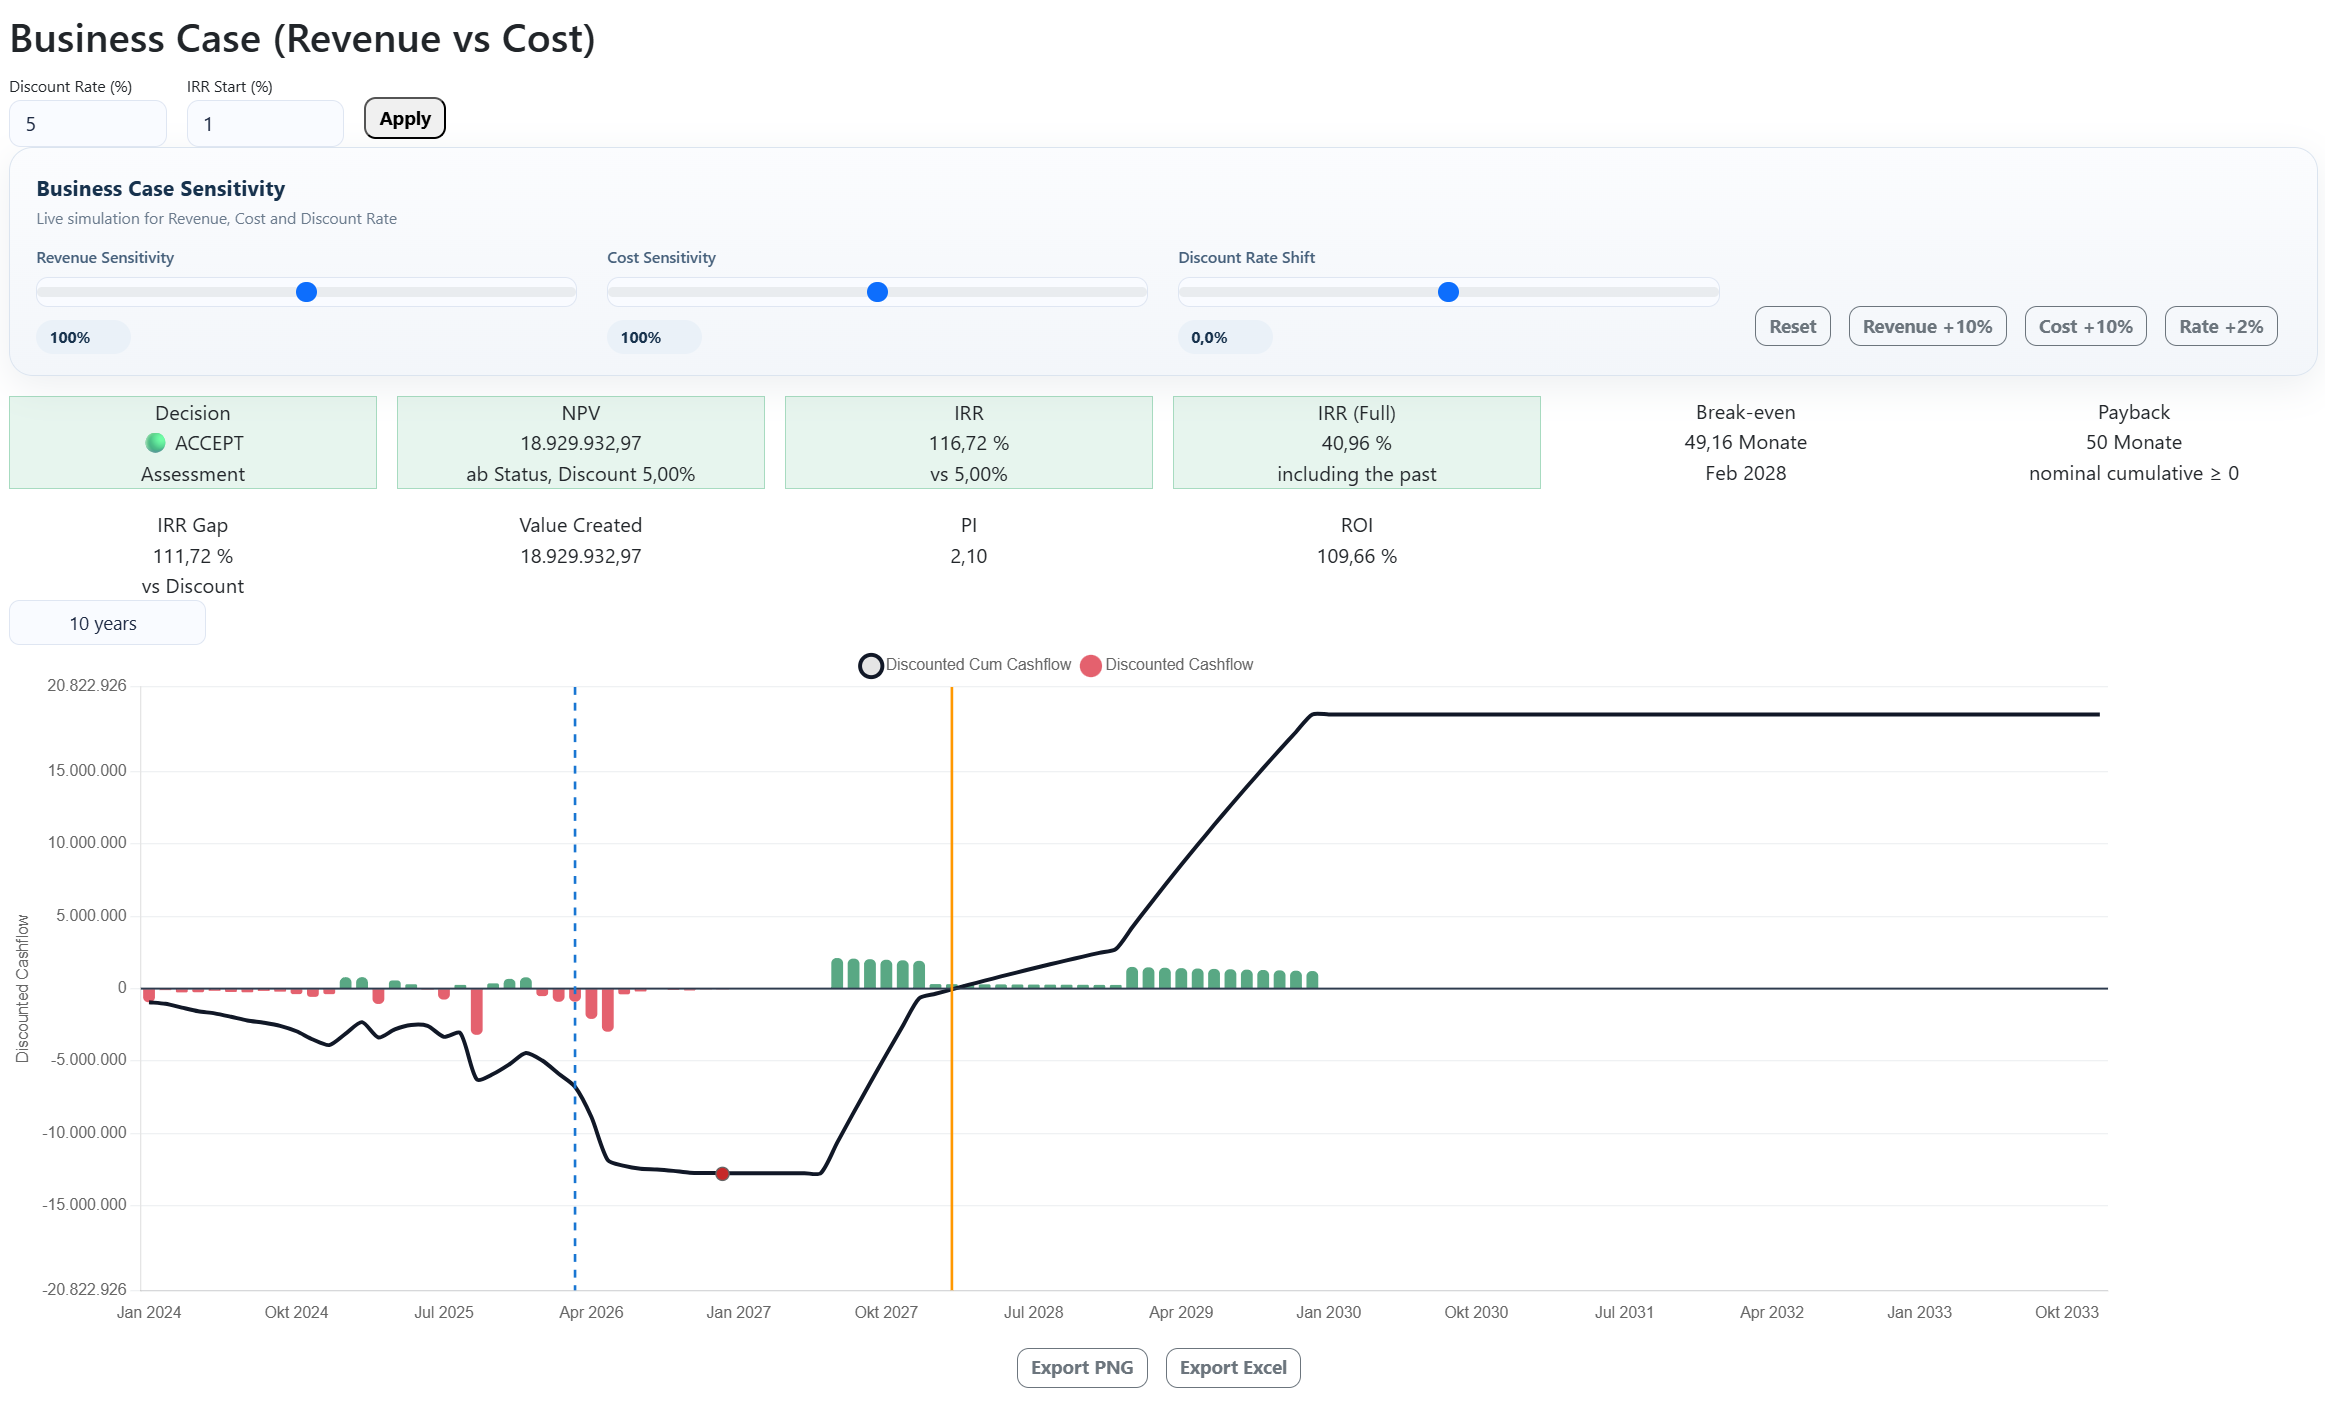2325x1408 pixels.
Task: Click Export Excel button
Action: [1232, 1367]
